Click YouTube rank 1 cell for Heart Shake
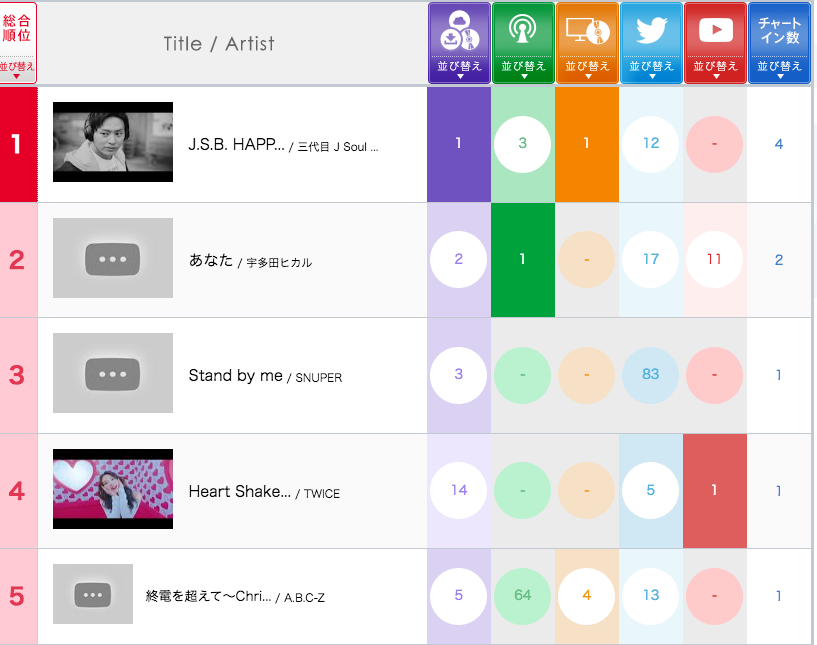The height and width of the screenshot is (645, 817). coord(714,491)
